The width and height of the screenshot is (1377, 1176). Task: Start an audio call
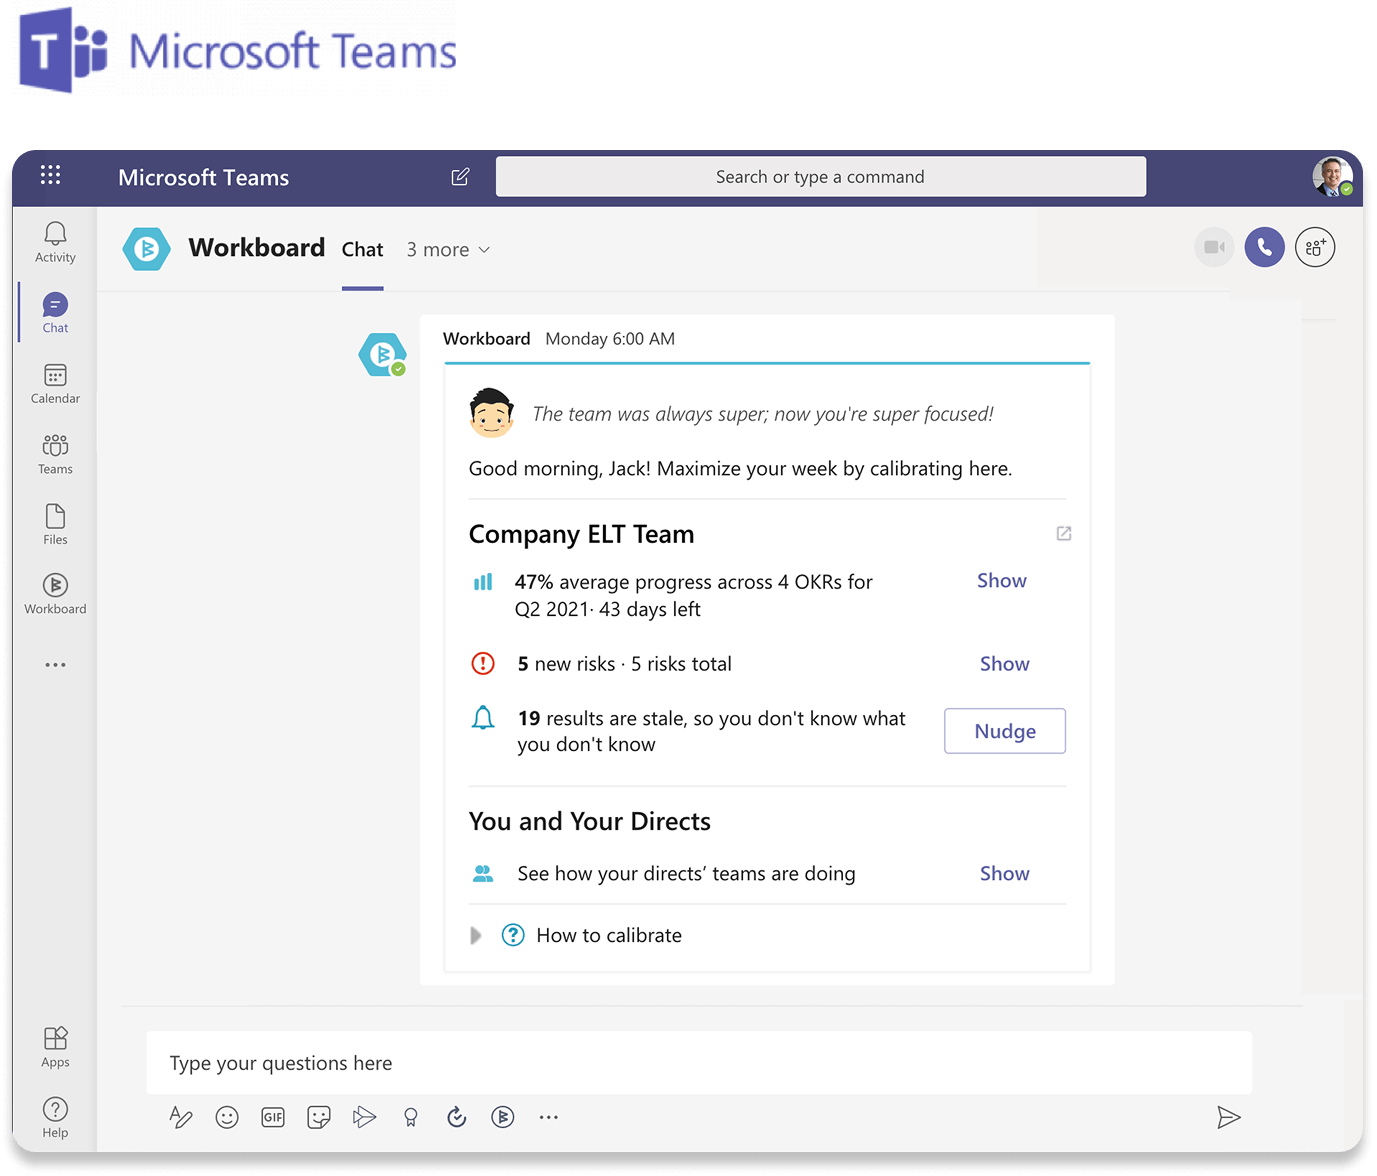tap(1265, 247)
